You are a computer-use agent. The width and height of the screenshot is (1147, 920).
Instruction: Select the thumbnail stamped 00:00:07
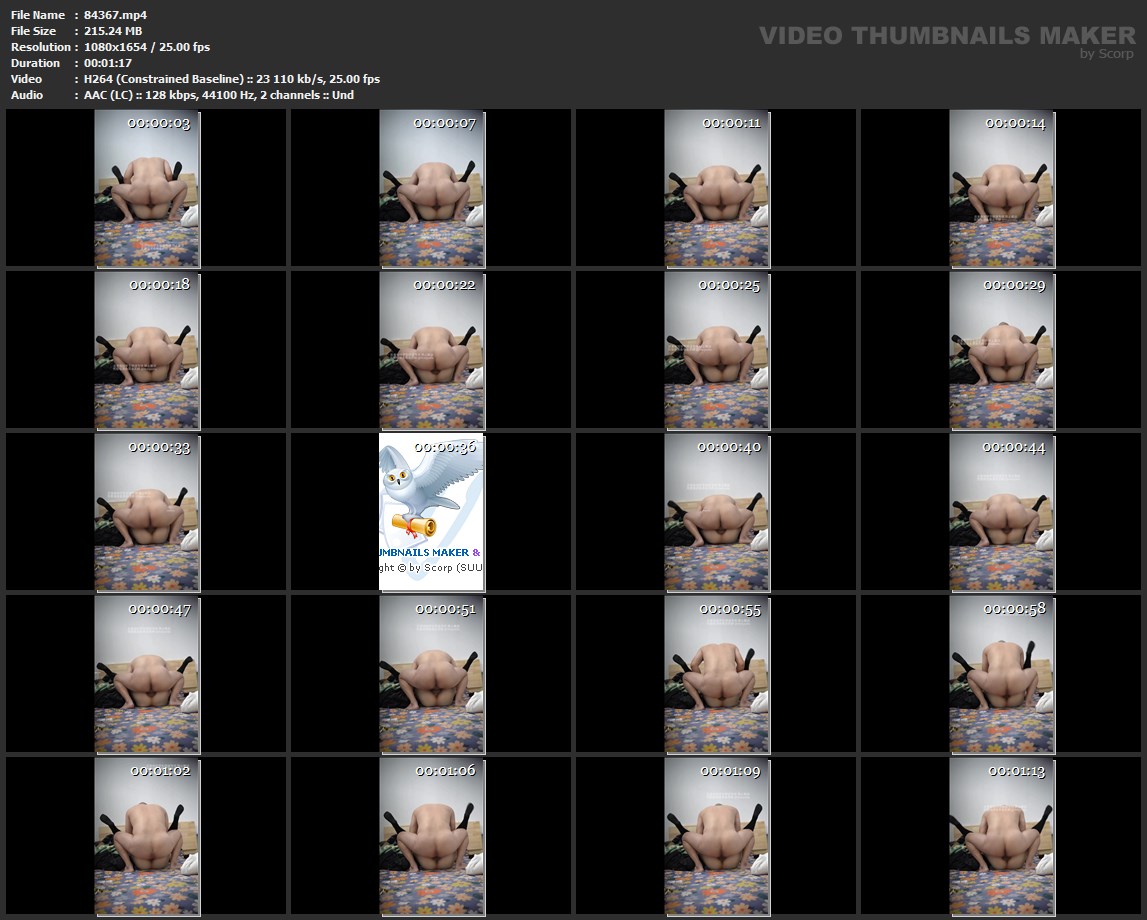pyautogui.click(x=432, y=189)
